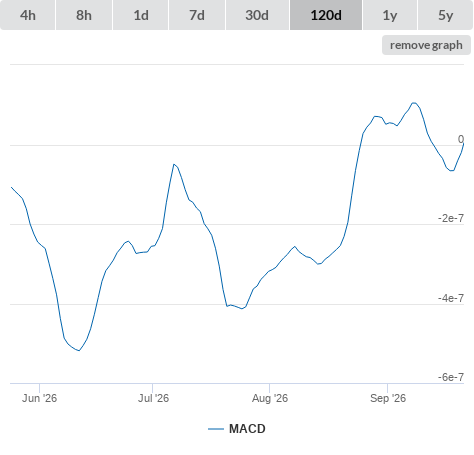Click the remove graph button

(426, 45)
